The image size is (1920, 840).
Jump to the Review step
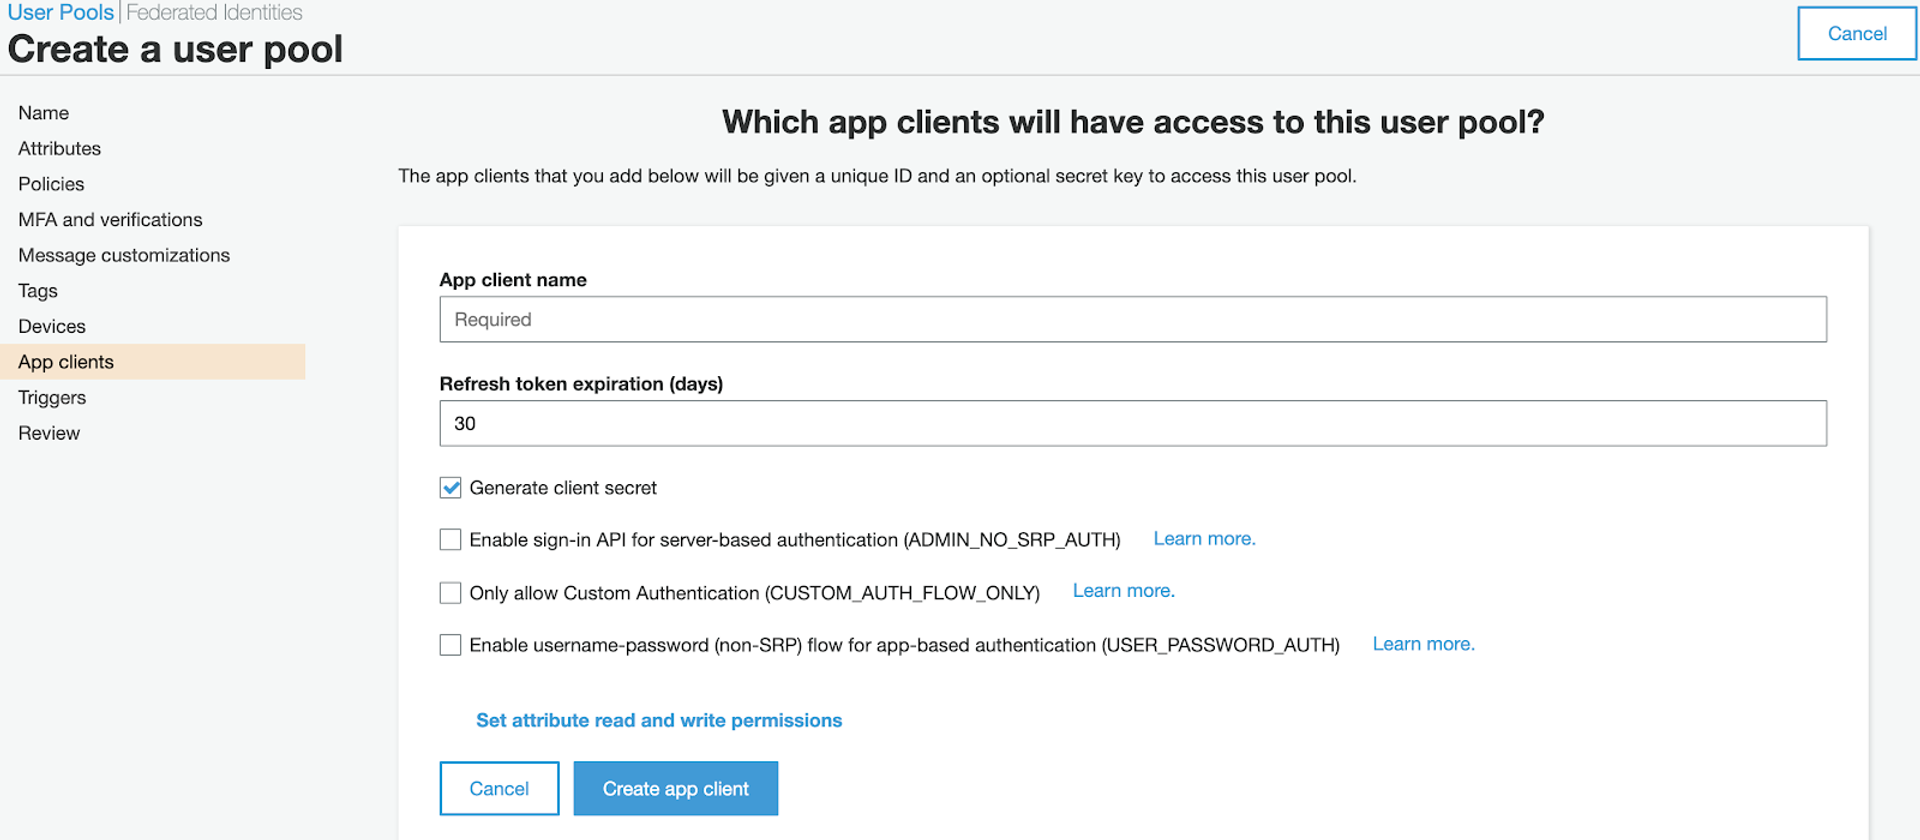point(49,434)
